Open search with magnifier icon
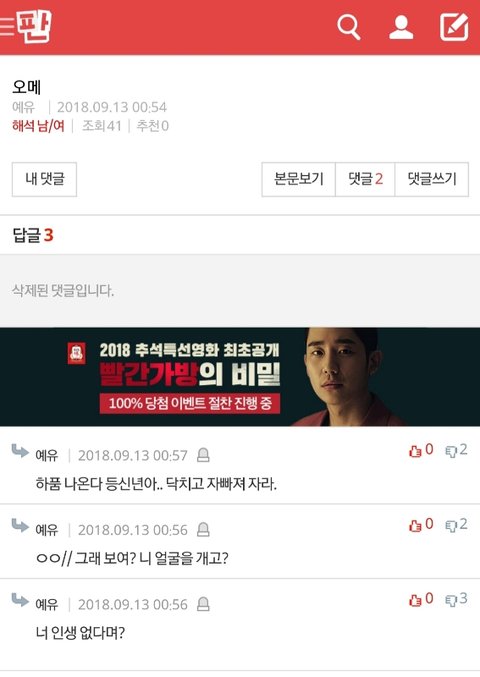Viewport: 480px width, 677px height. [x=348, y=27]
